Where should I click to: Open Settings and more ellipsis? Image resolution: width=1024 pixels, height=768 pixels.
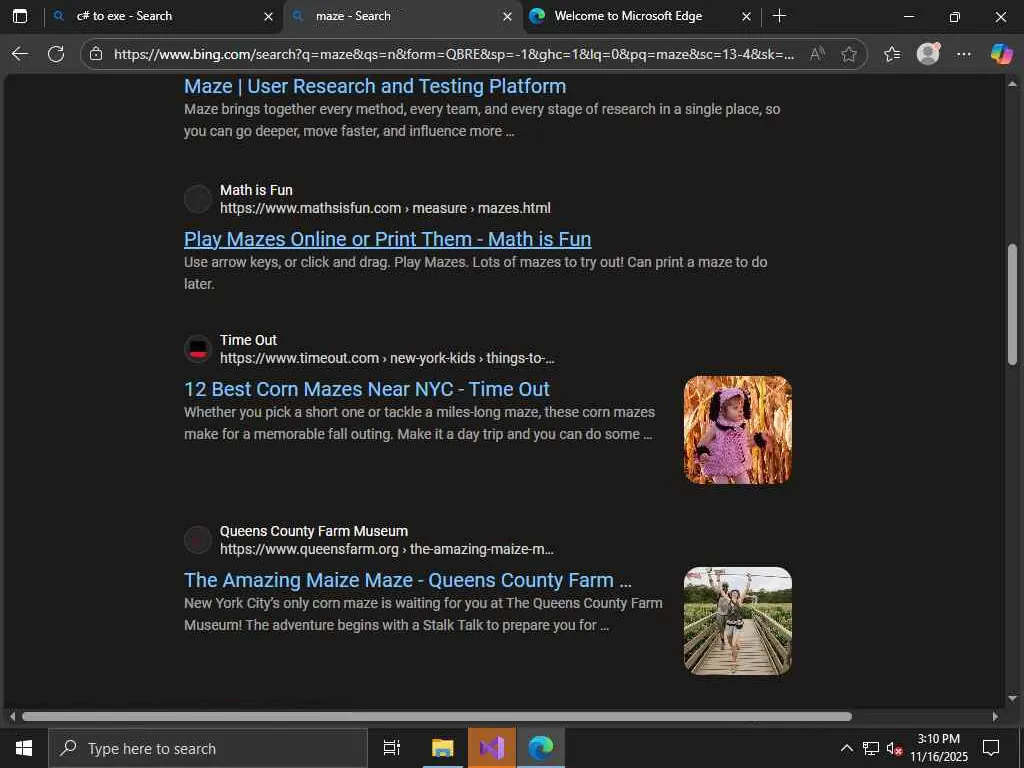coord(964,54)
